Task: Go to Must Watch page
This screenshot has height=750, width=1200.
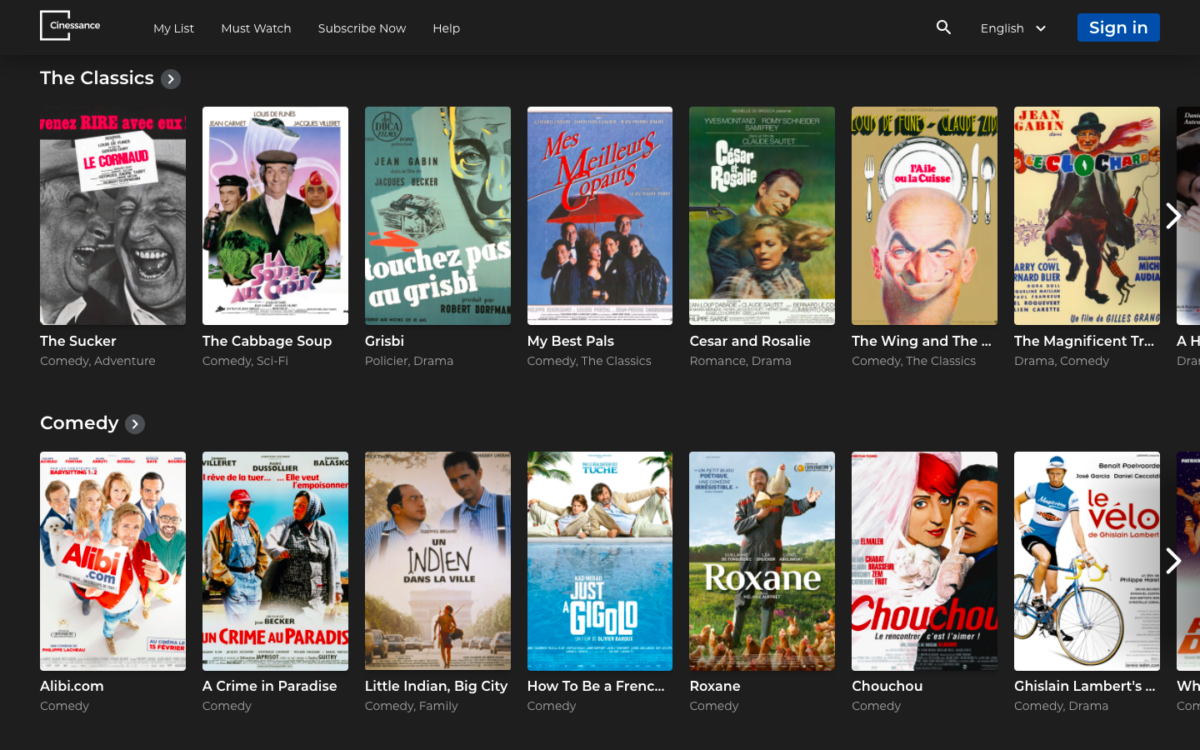Action: tap(256, 28)
